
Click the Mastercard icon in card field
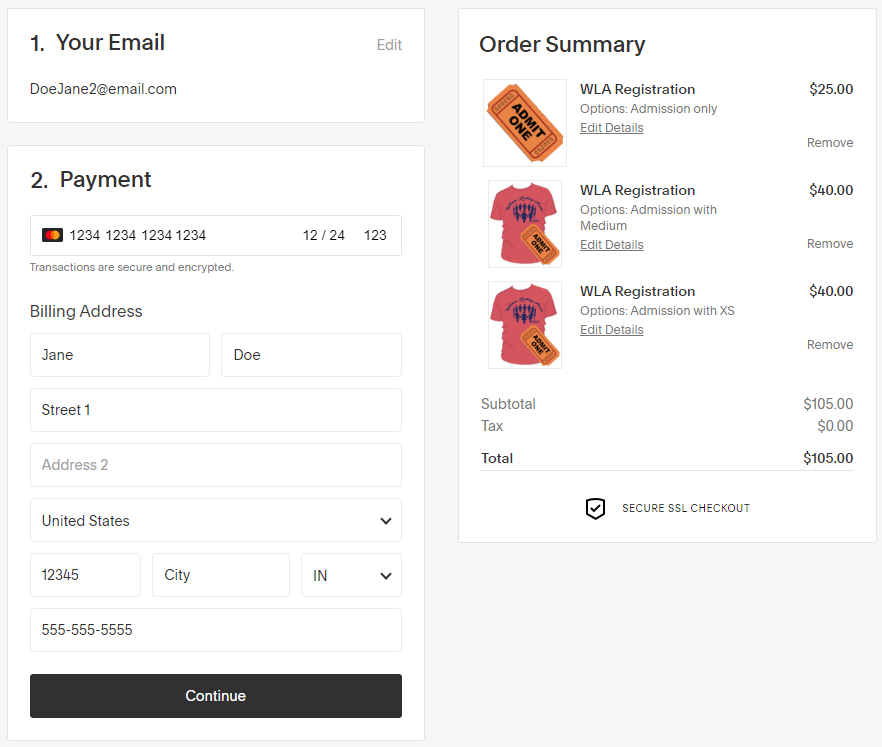pos(52,235)
